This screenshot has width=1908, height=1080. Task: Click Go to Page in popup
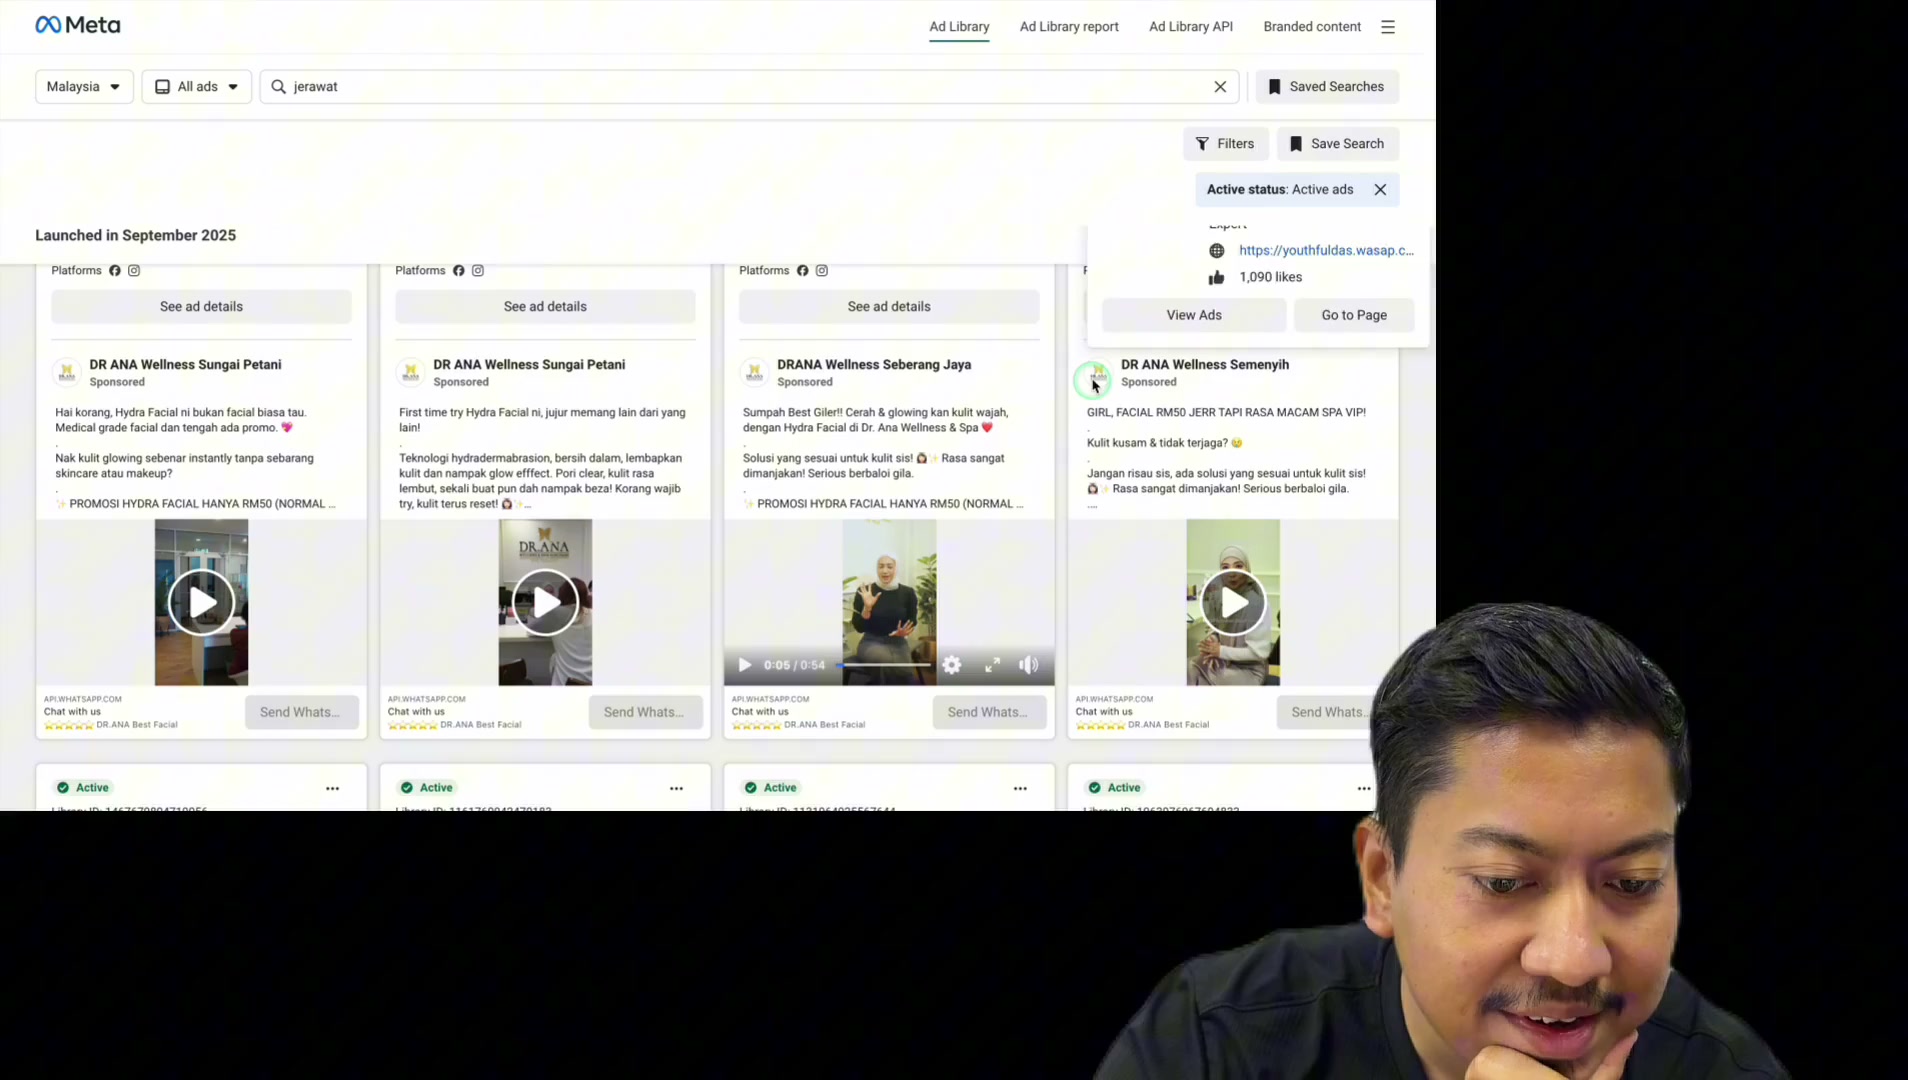[1354, 315]
